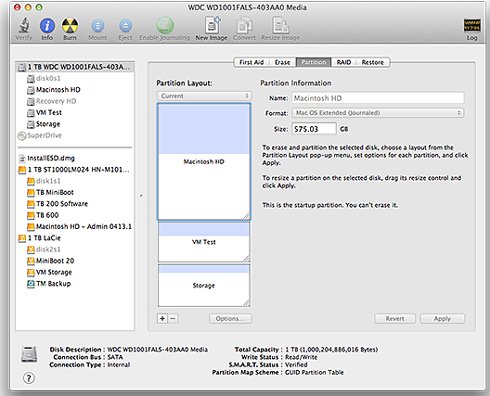Screen dimensions: 490x396
Task: Open the help question mark button
Action: coord(29,378)
